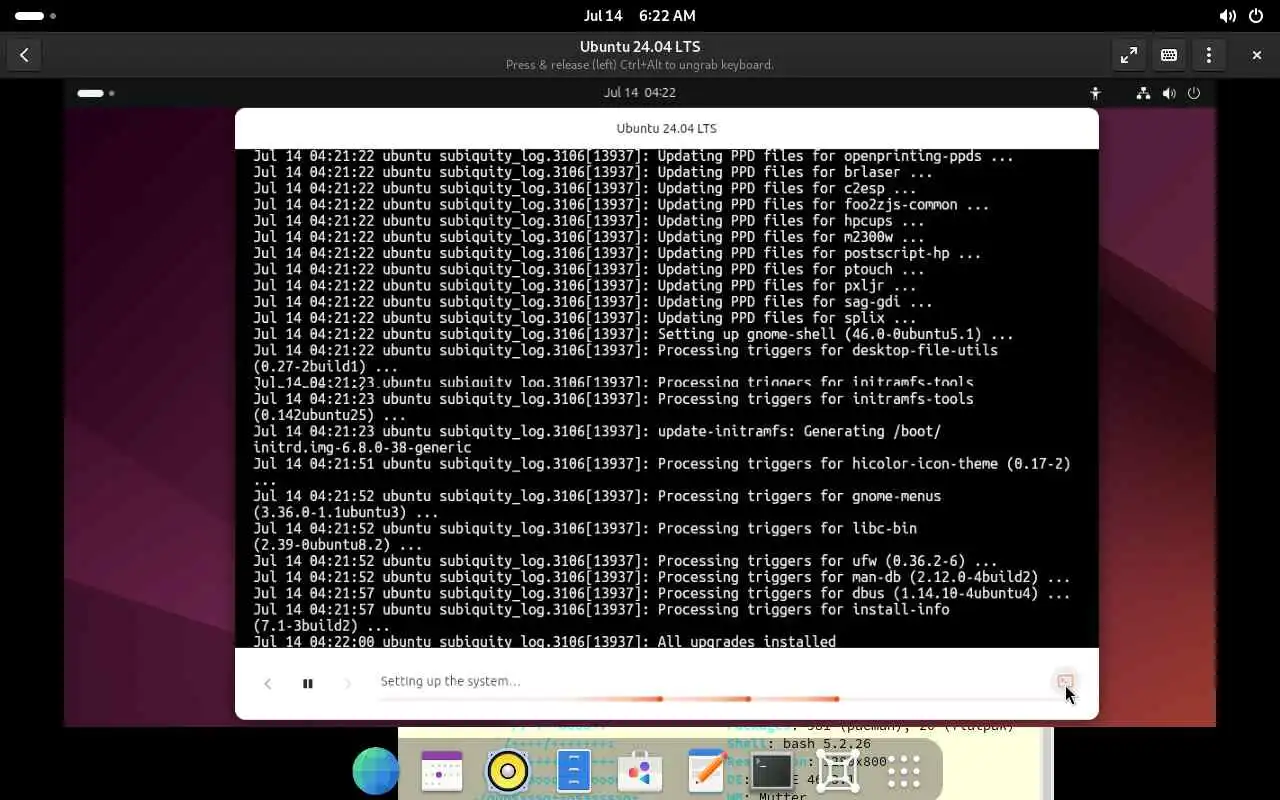Image resolution: width=1280 pixels, height=800 pixels.
Task: Open Text Editor from the dock
Action: (706, 771)
